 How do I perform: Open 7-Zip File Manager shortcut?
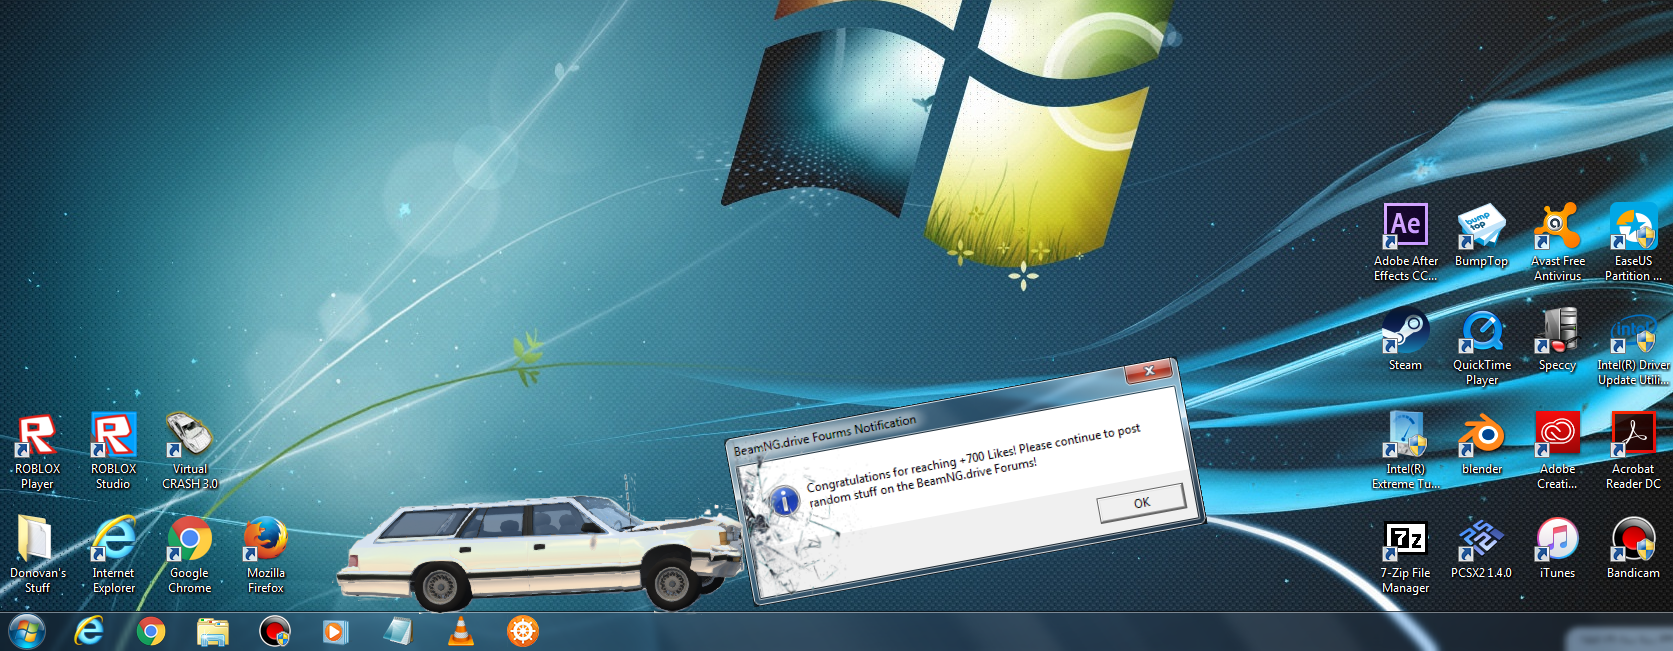[1405, 555]
